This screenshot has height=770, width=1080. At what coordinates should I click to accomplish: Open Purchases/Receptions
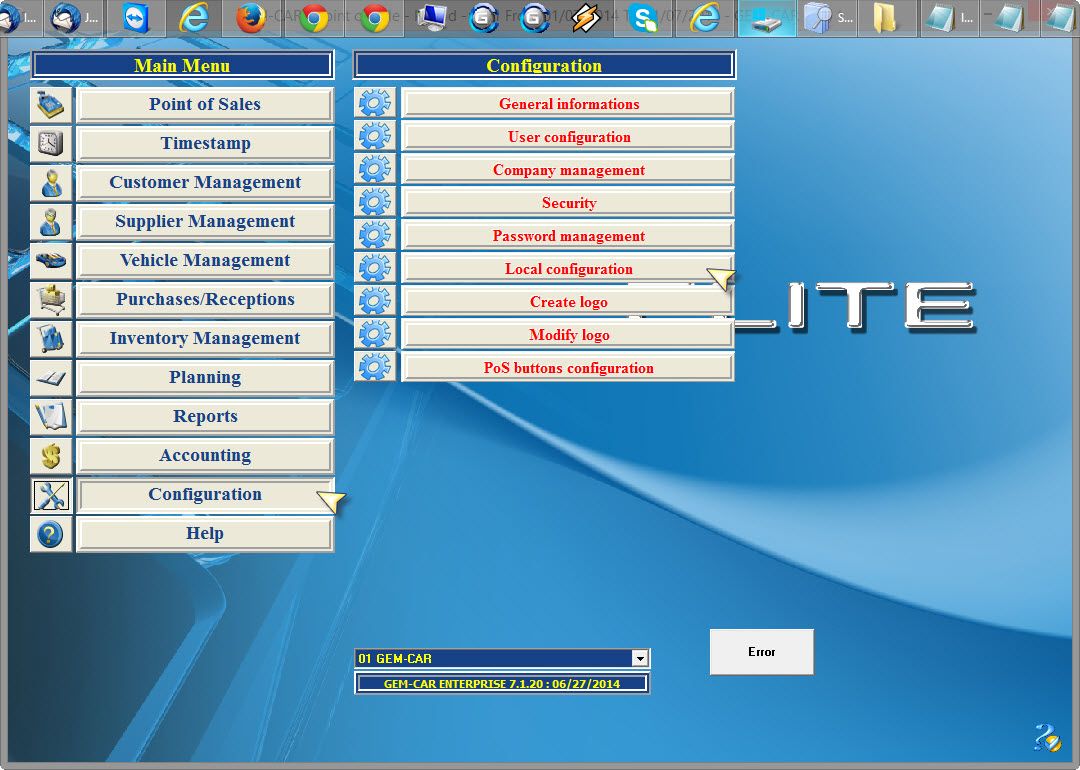[x=205, y=300]
